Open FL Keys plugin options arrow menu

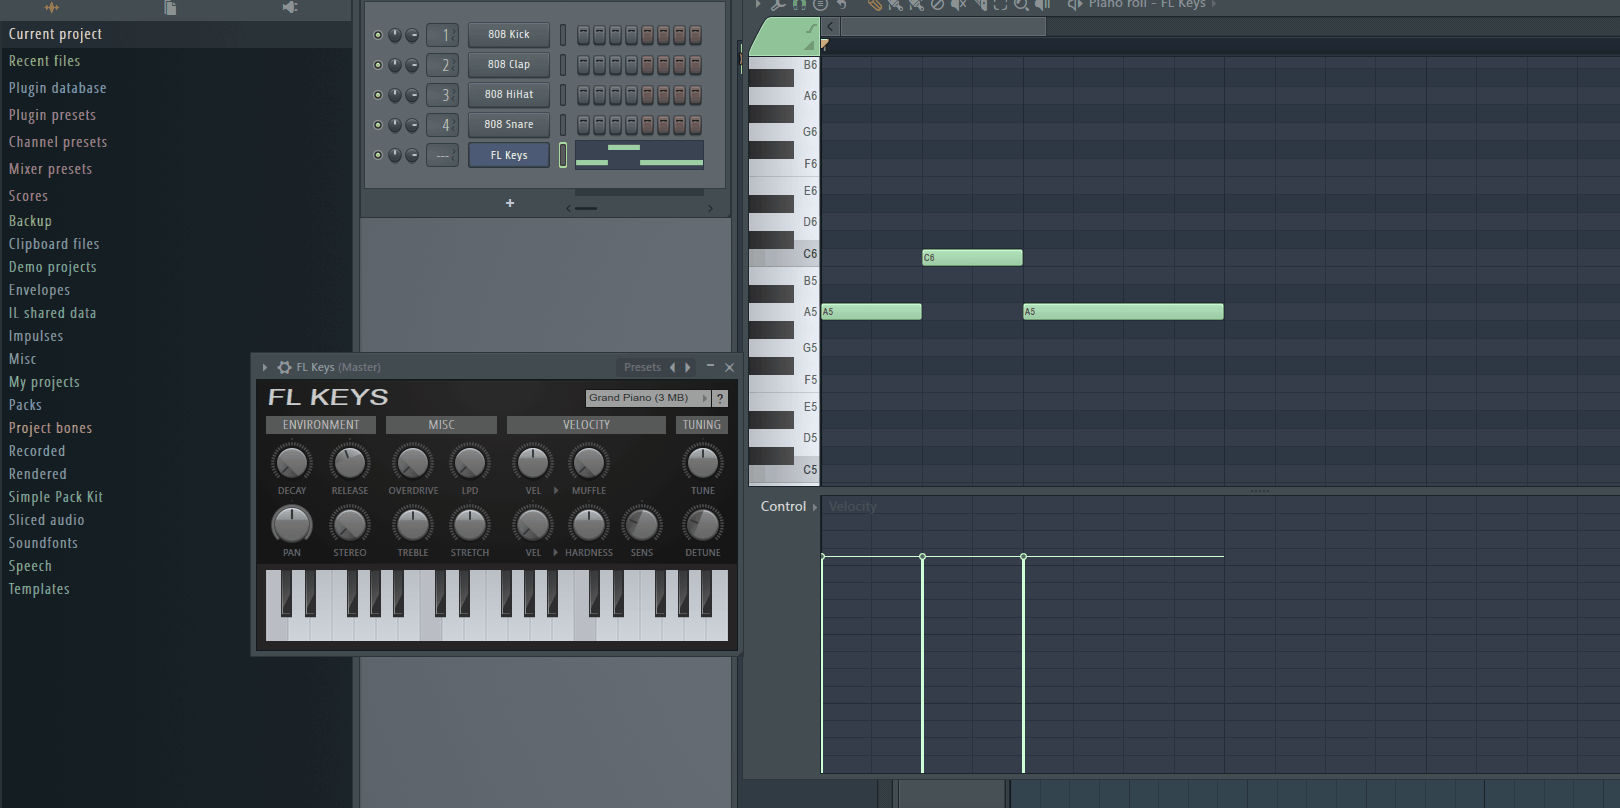point(265,367)
